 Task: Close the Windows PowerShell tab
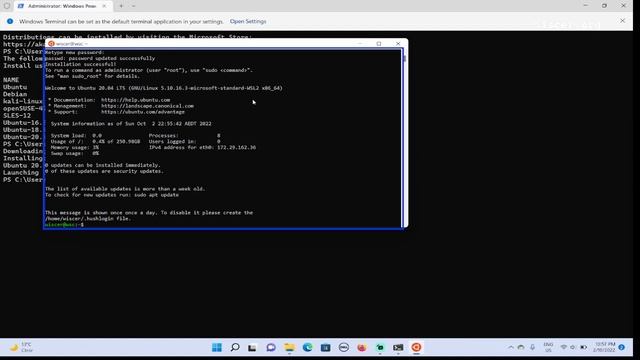(x=104, y=6)
